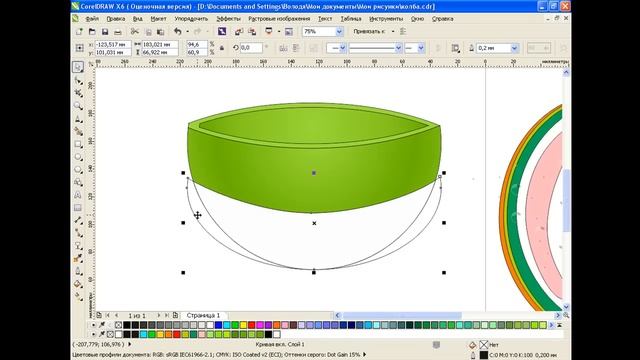Save the document with floppy icon
The height and width of the screenshot is (360, 640).
pyautogui.click(x=105, y=31)
